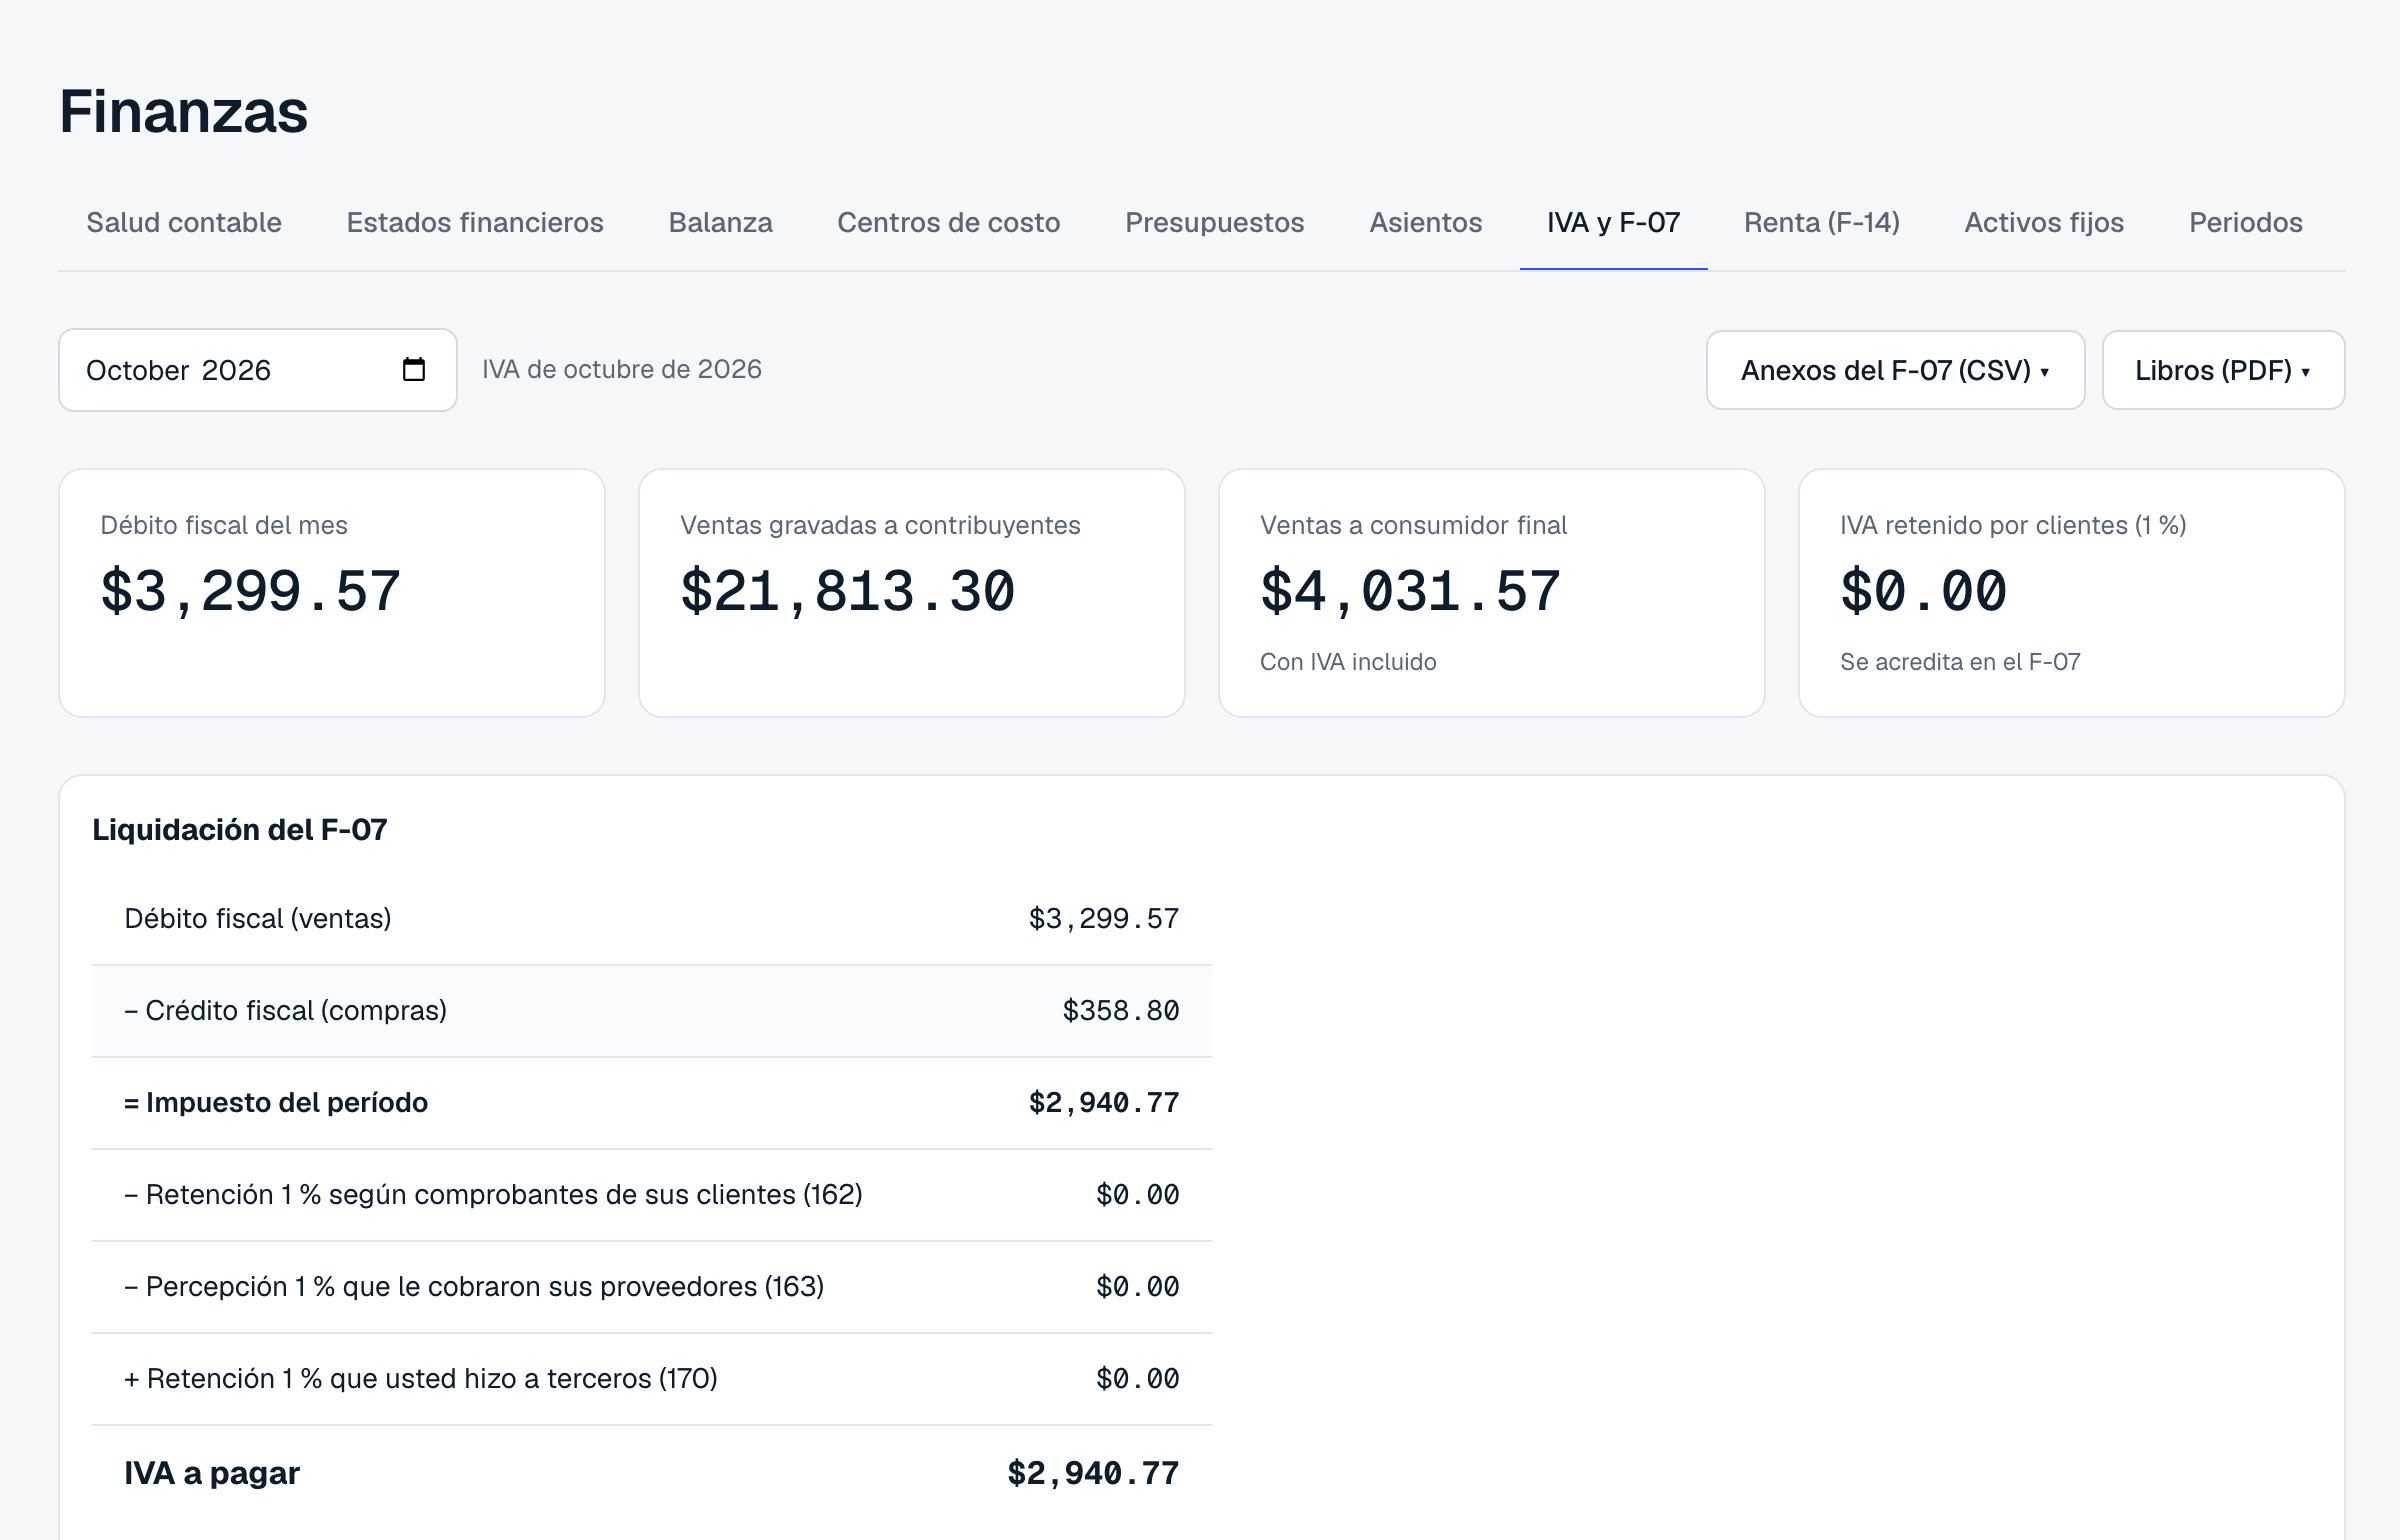Open the Periodos tab
Viewport: 2400px width, 1540px height.
(x=2245, y=222)
